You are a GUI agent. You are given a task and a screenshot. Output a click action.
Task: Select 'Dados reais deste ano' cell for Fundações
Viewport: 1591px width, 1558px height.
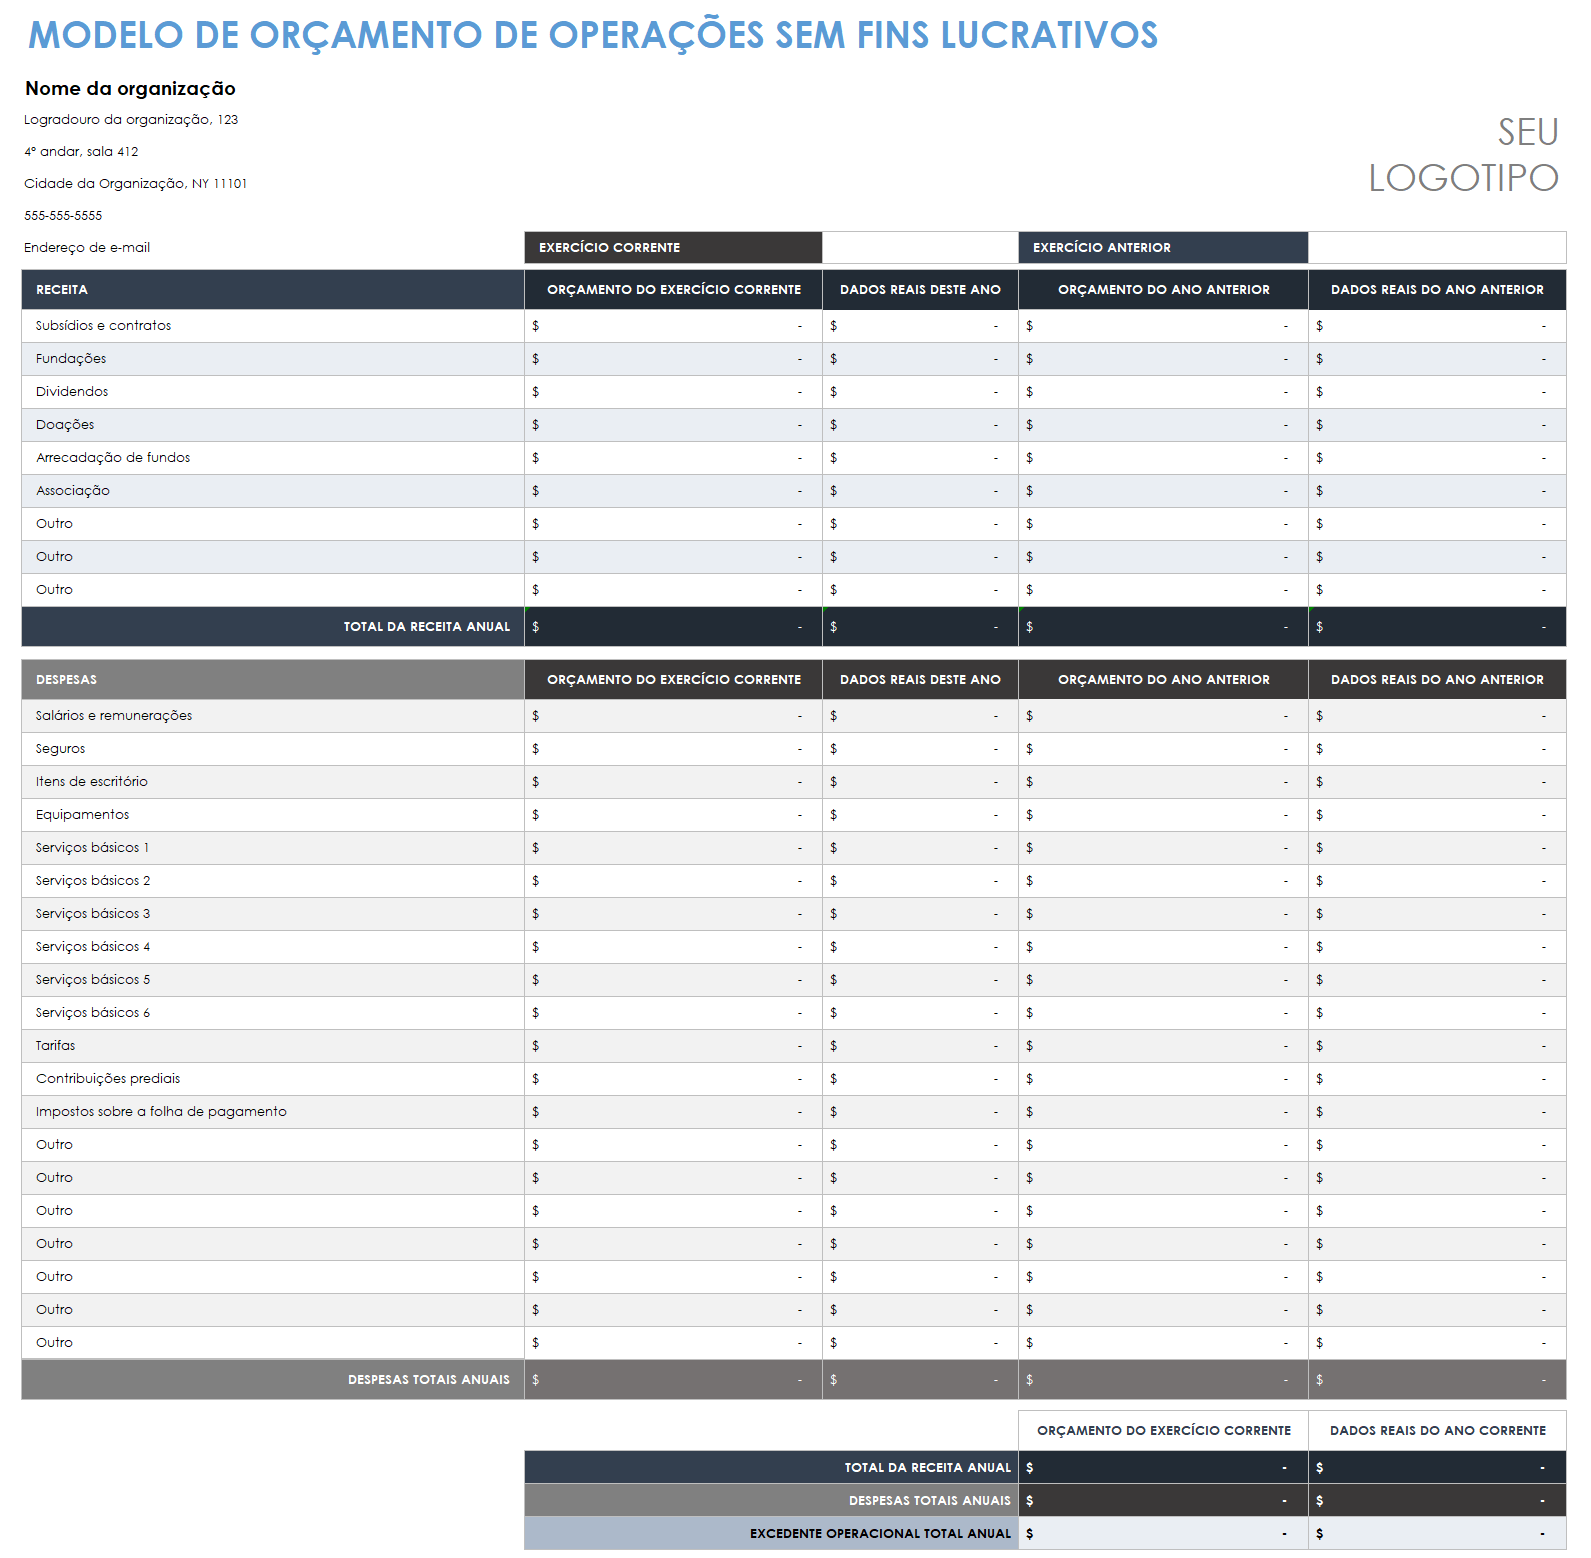(920, 359)
